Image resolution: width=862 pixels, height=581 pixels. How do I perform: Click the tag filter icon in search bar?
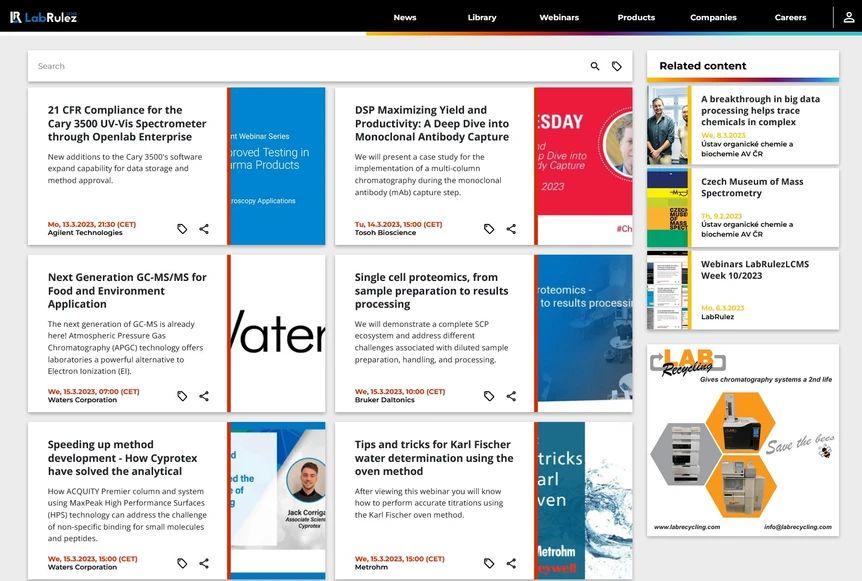tap(617, 66)
